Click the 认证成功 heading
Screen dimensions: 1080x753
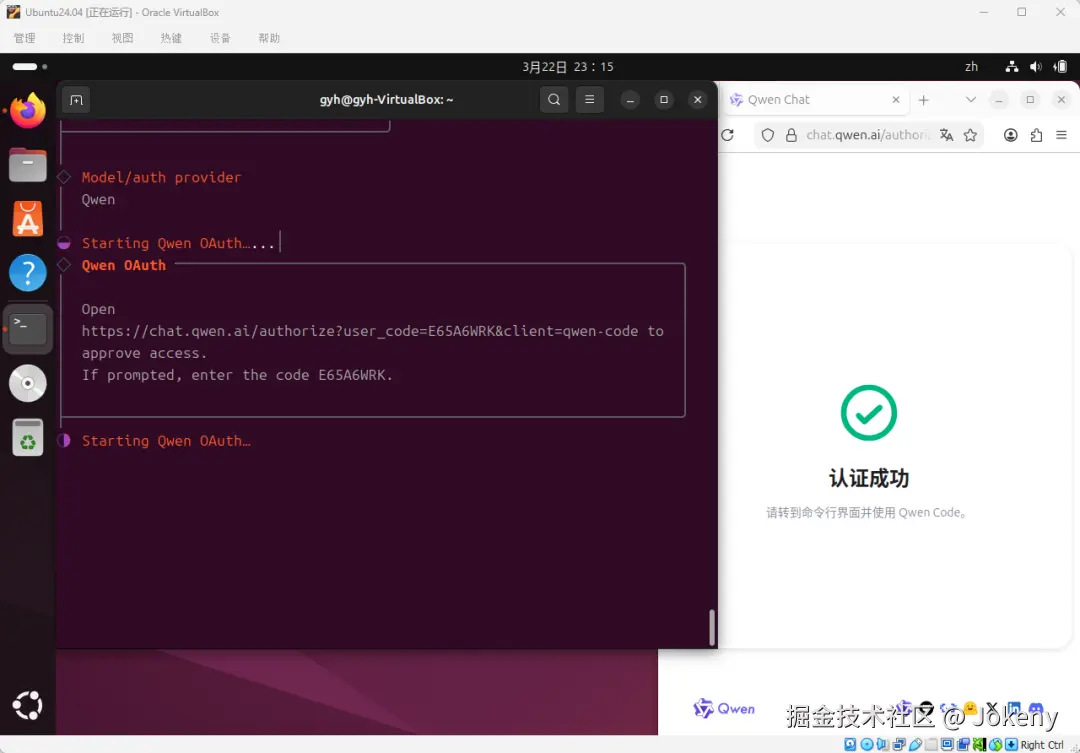click(x=869, y=478)
